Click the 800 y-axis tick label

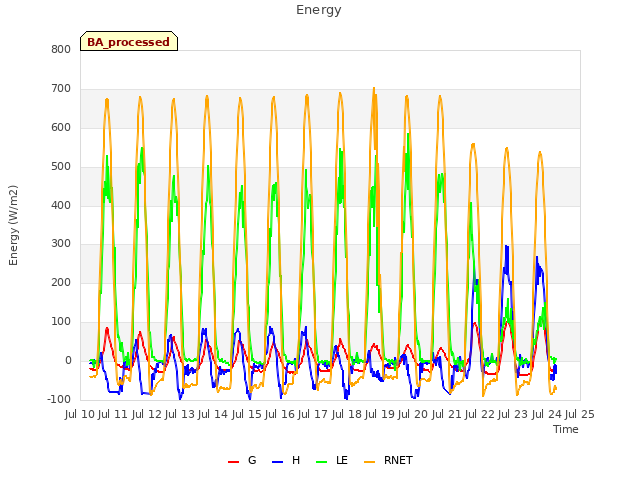tap(61, 49)
